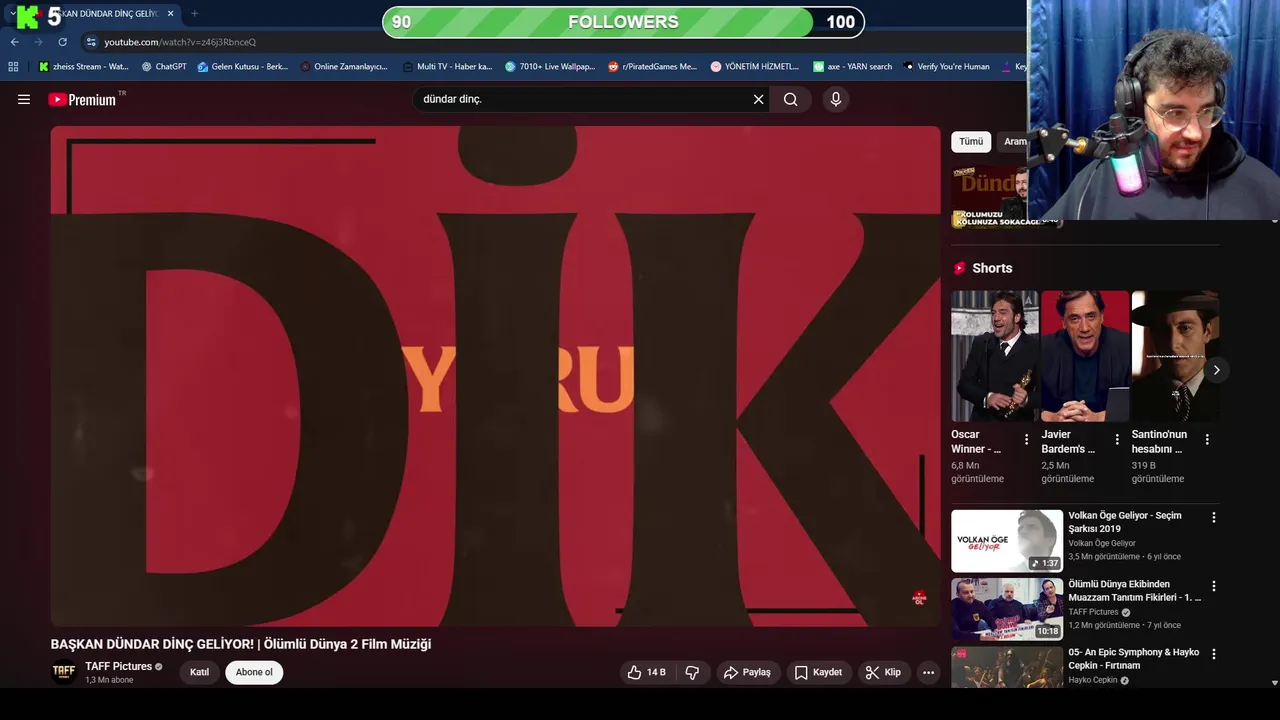Image resolution: width=1280 pixels, height=720 pixels.
Task: Open Volkan Öge Geliyor video title
Action: (1125, 522)
